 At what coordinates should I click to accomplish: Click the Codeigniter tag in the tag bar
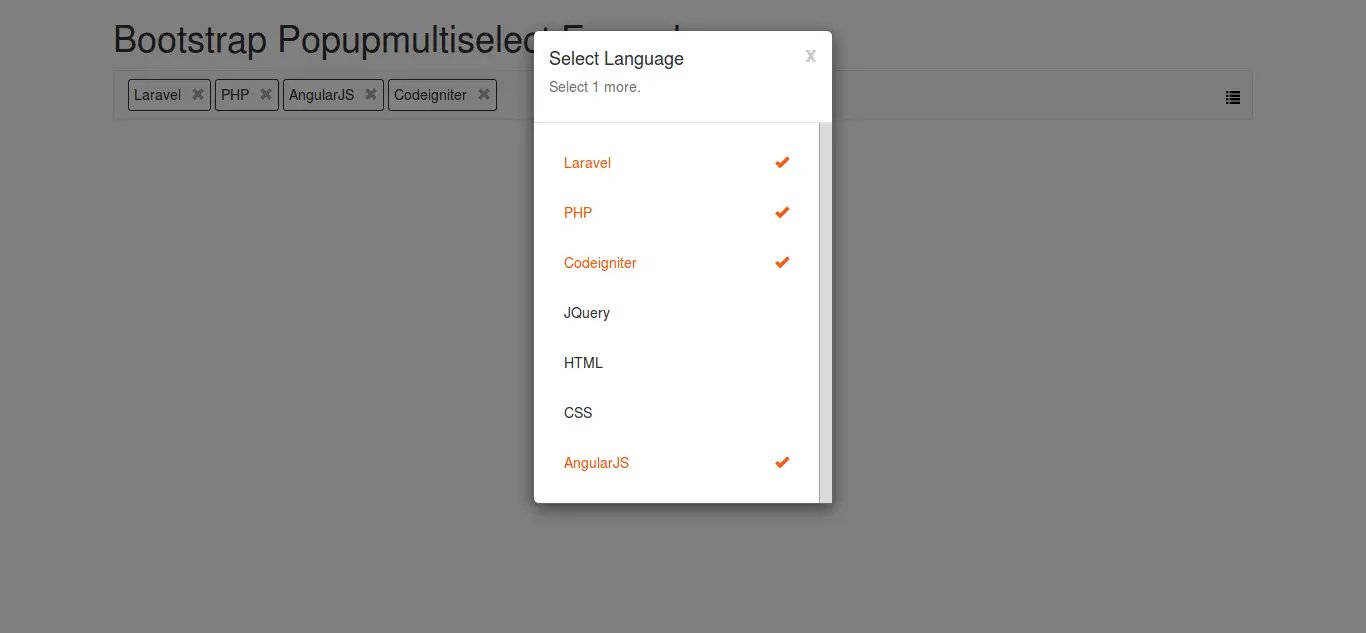coord(430,95)
